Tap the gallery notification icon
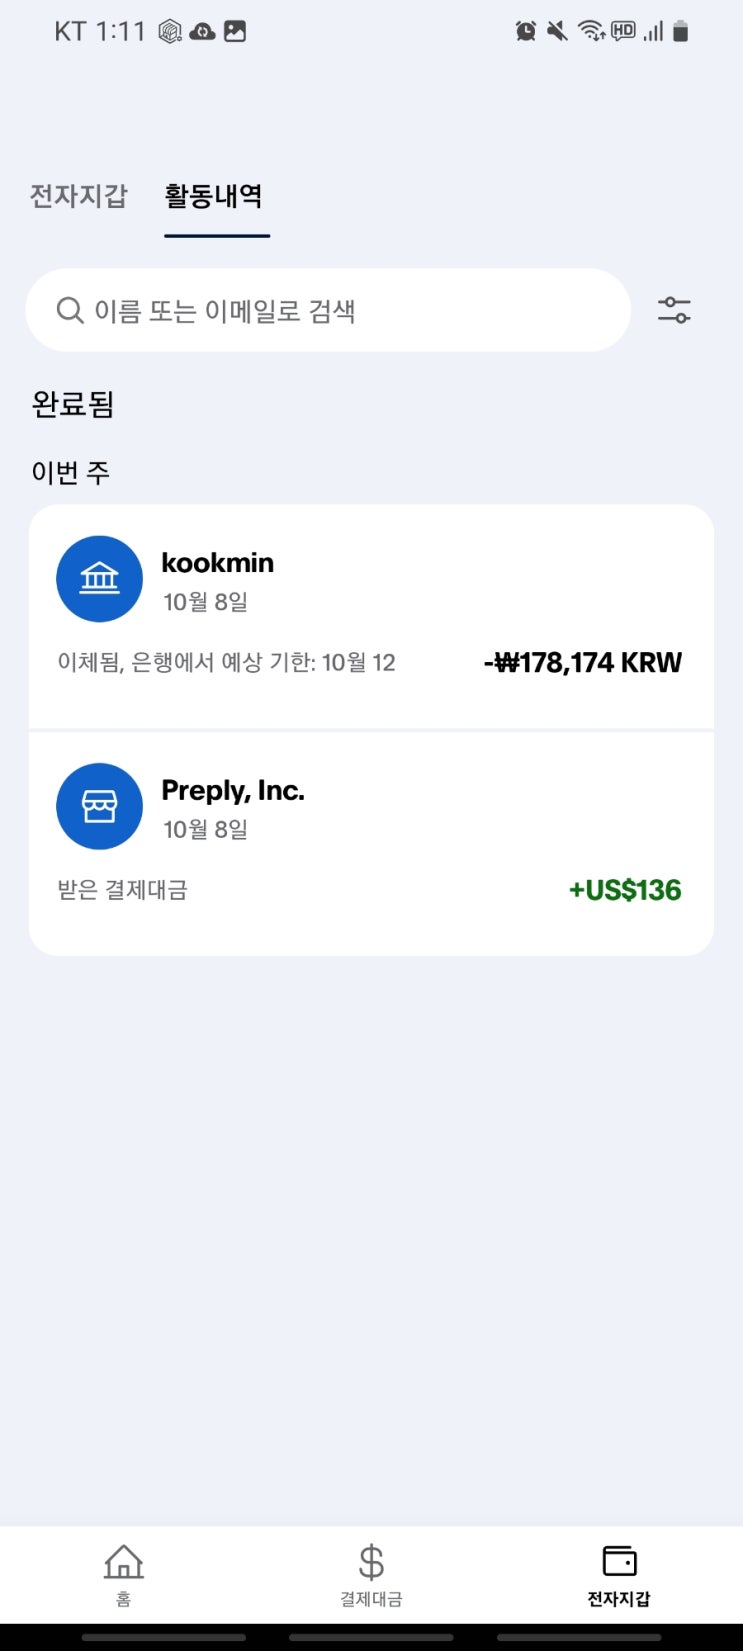The image size is (743, 1651). (235, 31)
